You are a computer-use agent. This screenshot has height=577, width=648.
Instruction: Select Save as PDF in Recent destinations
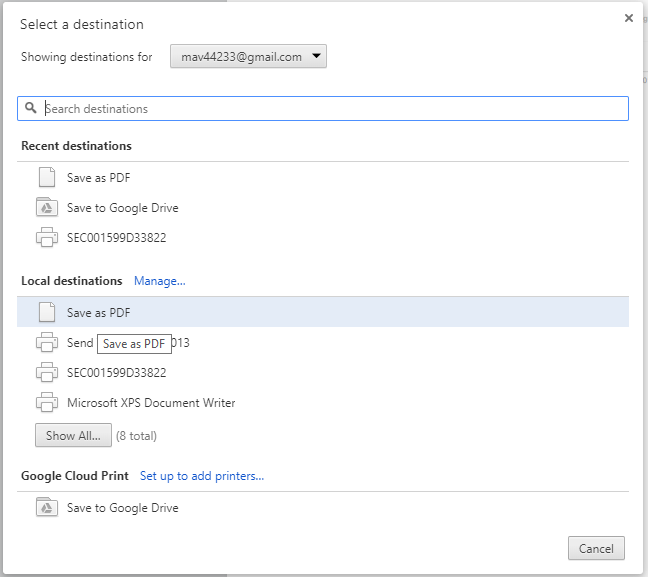coord(98,178)
